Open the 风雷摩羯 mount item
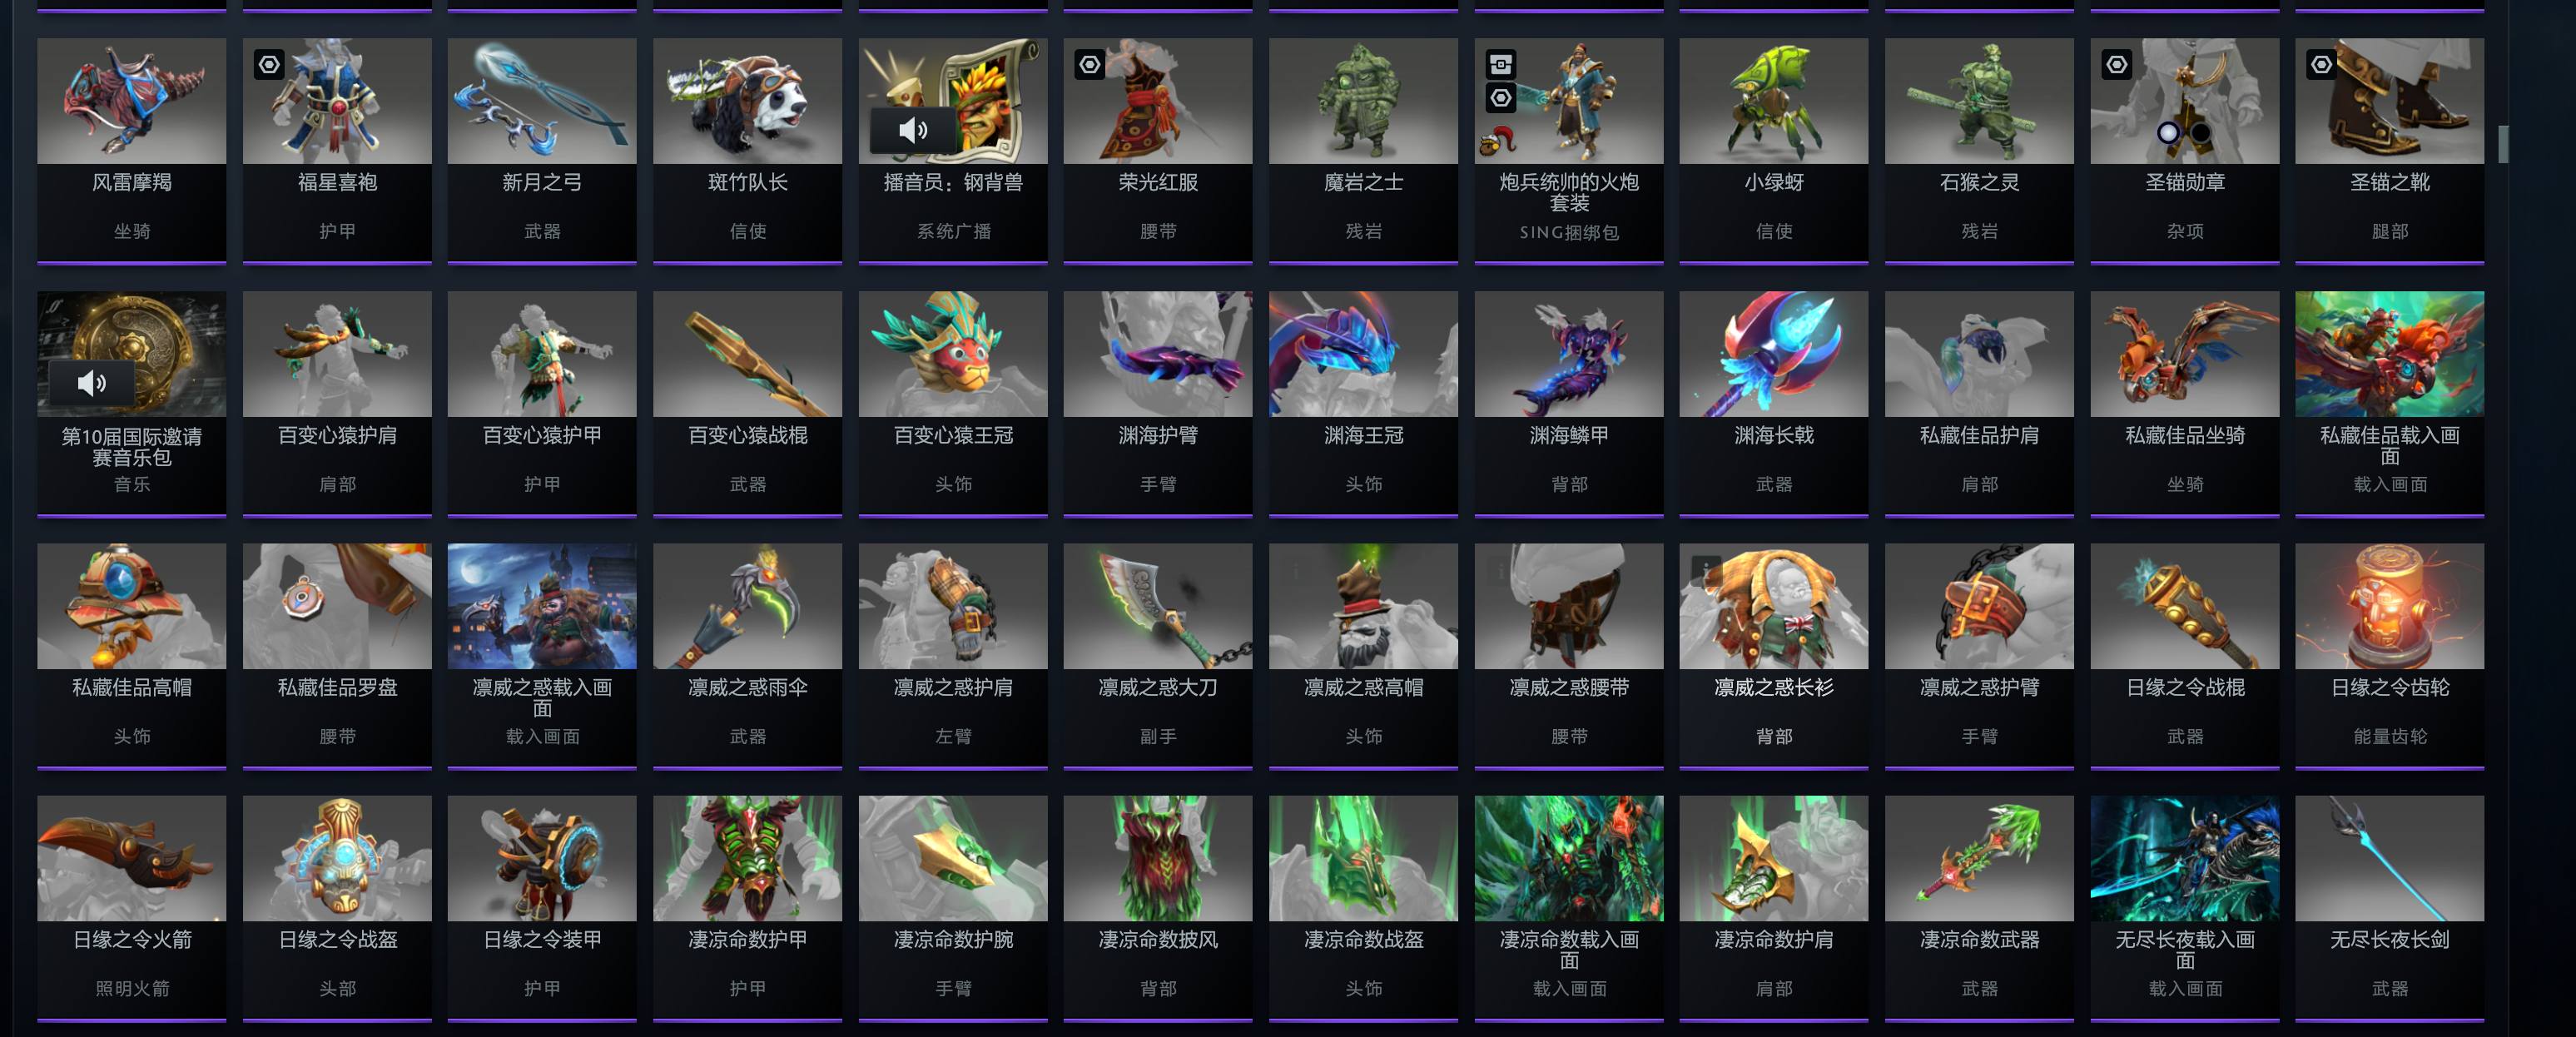Image resolution: width=2576 pixels, height=1037 pixels. [x=132, y=150]
